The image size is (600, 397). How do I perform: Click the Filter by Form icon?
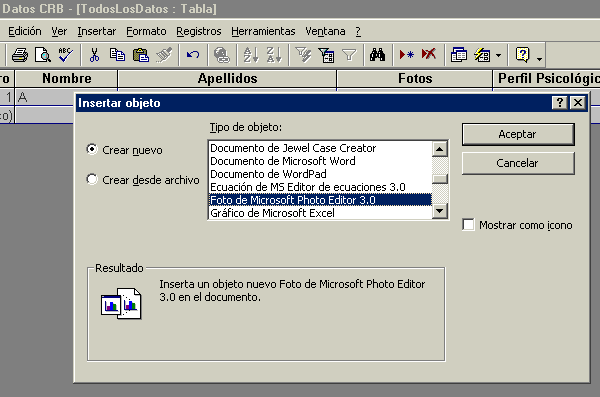click(326, 55)
